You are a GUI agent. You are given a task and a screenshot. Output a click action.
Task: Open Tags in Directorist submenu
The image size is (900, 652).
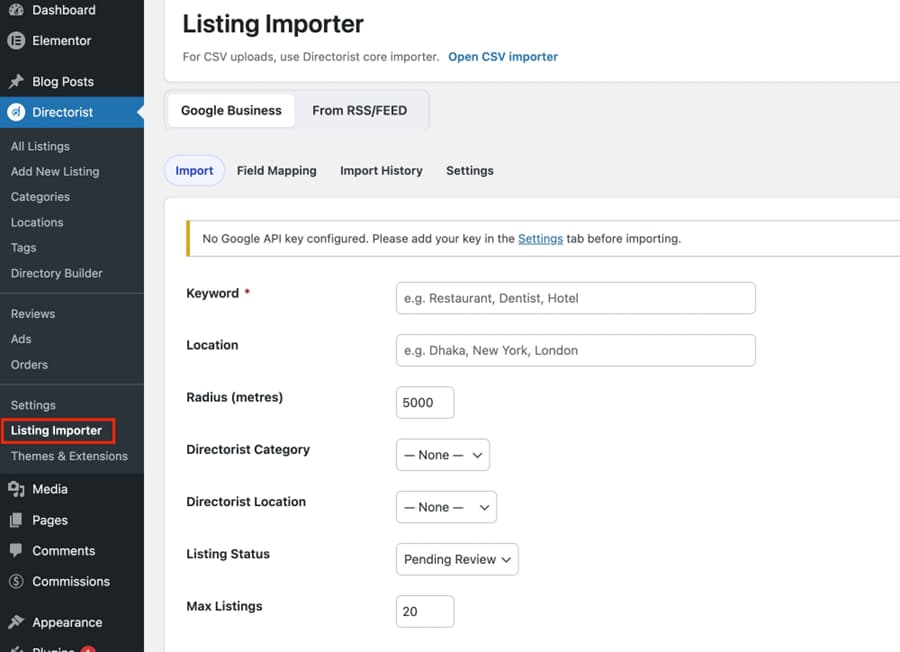pyautogui.click(x=24, y=248)
